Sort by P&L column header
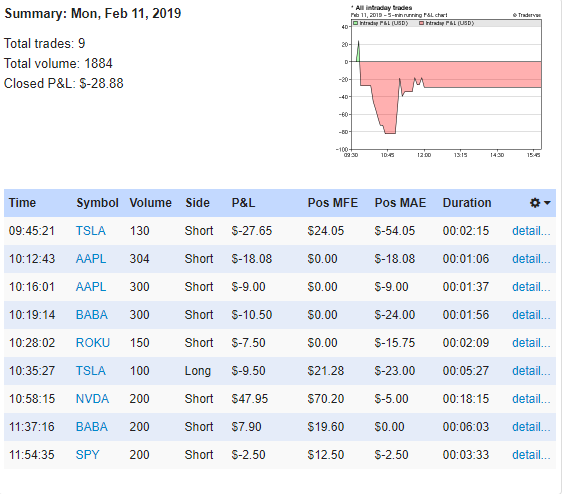 click(x=243, y=203)
